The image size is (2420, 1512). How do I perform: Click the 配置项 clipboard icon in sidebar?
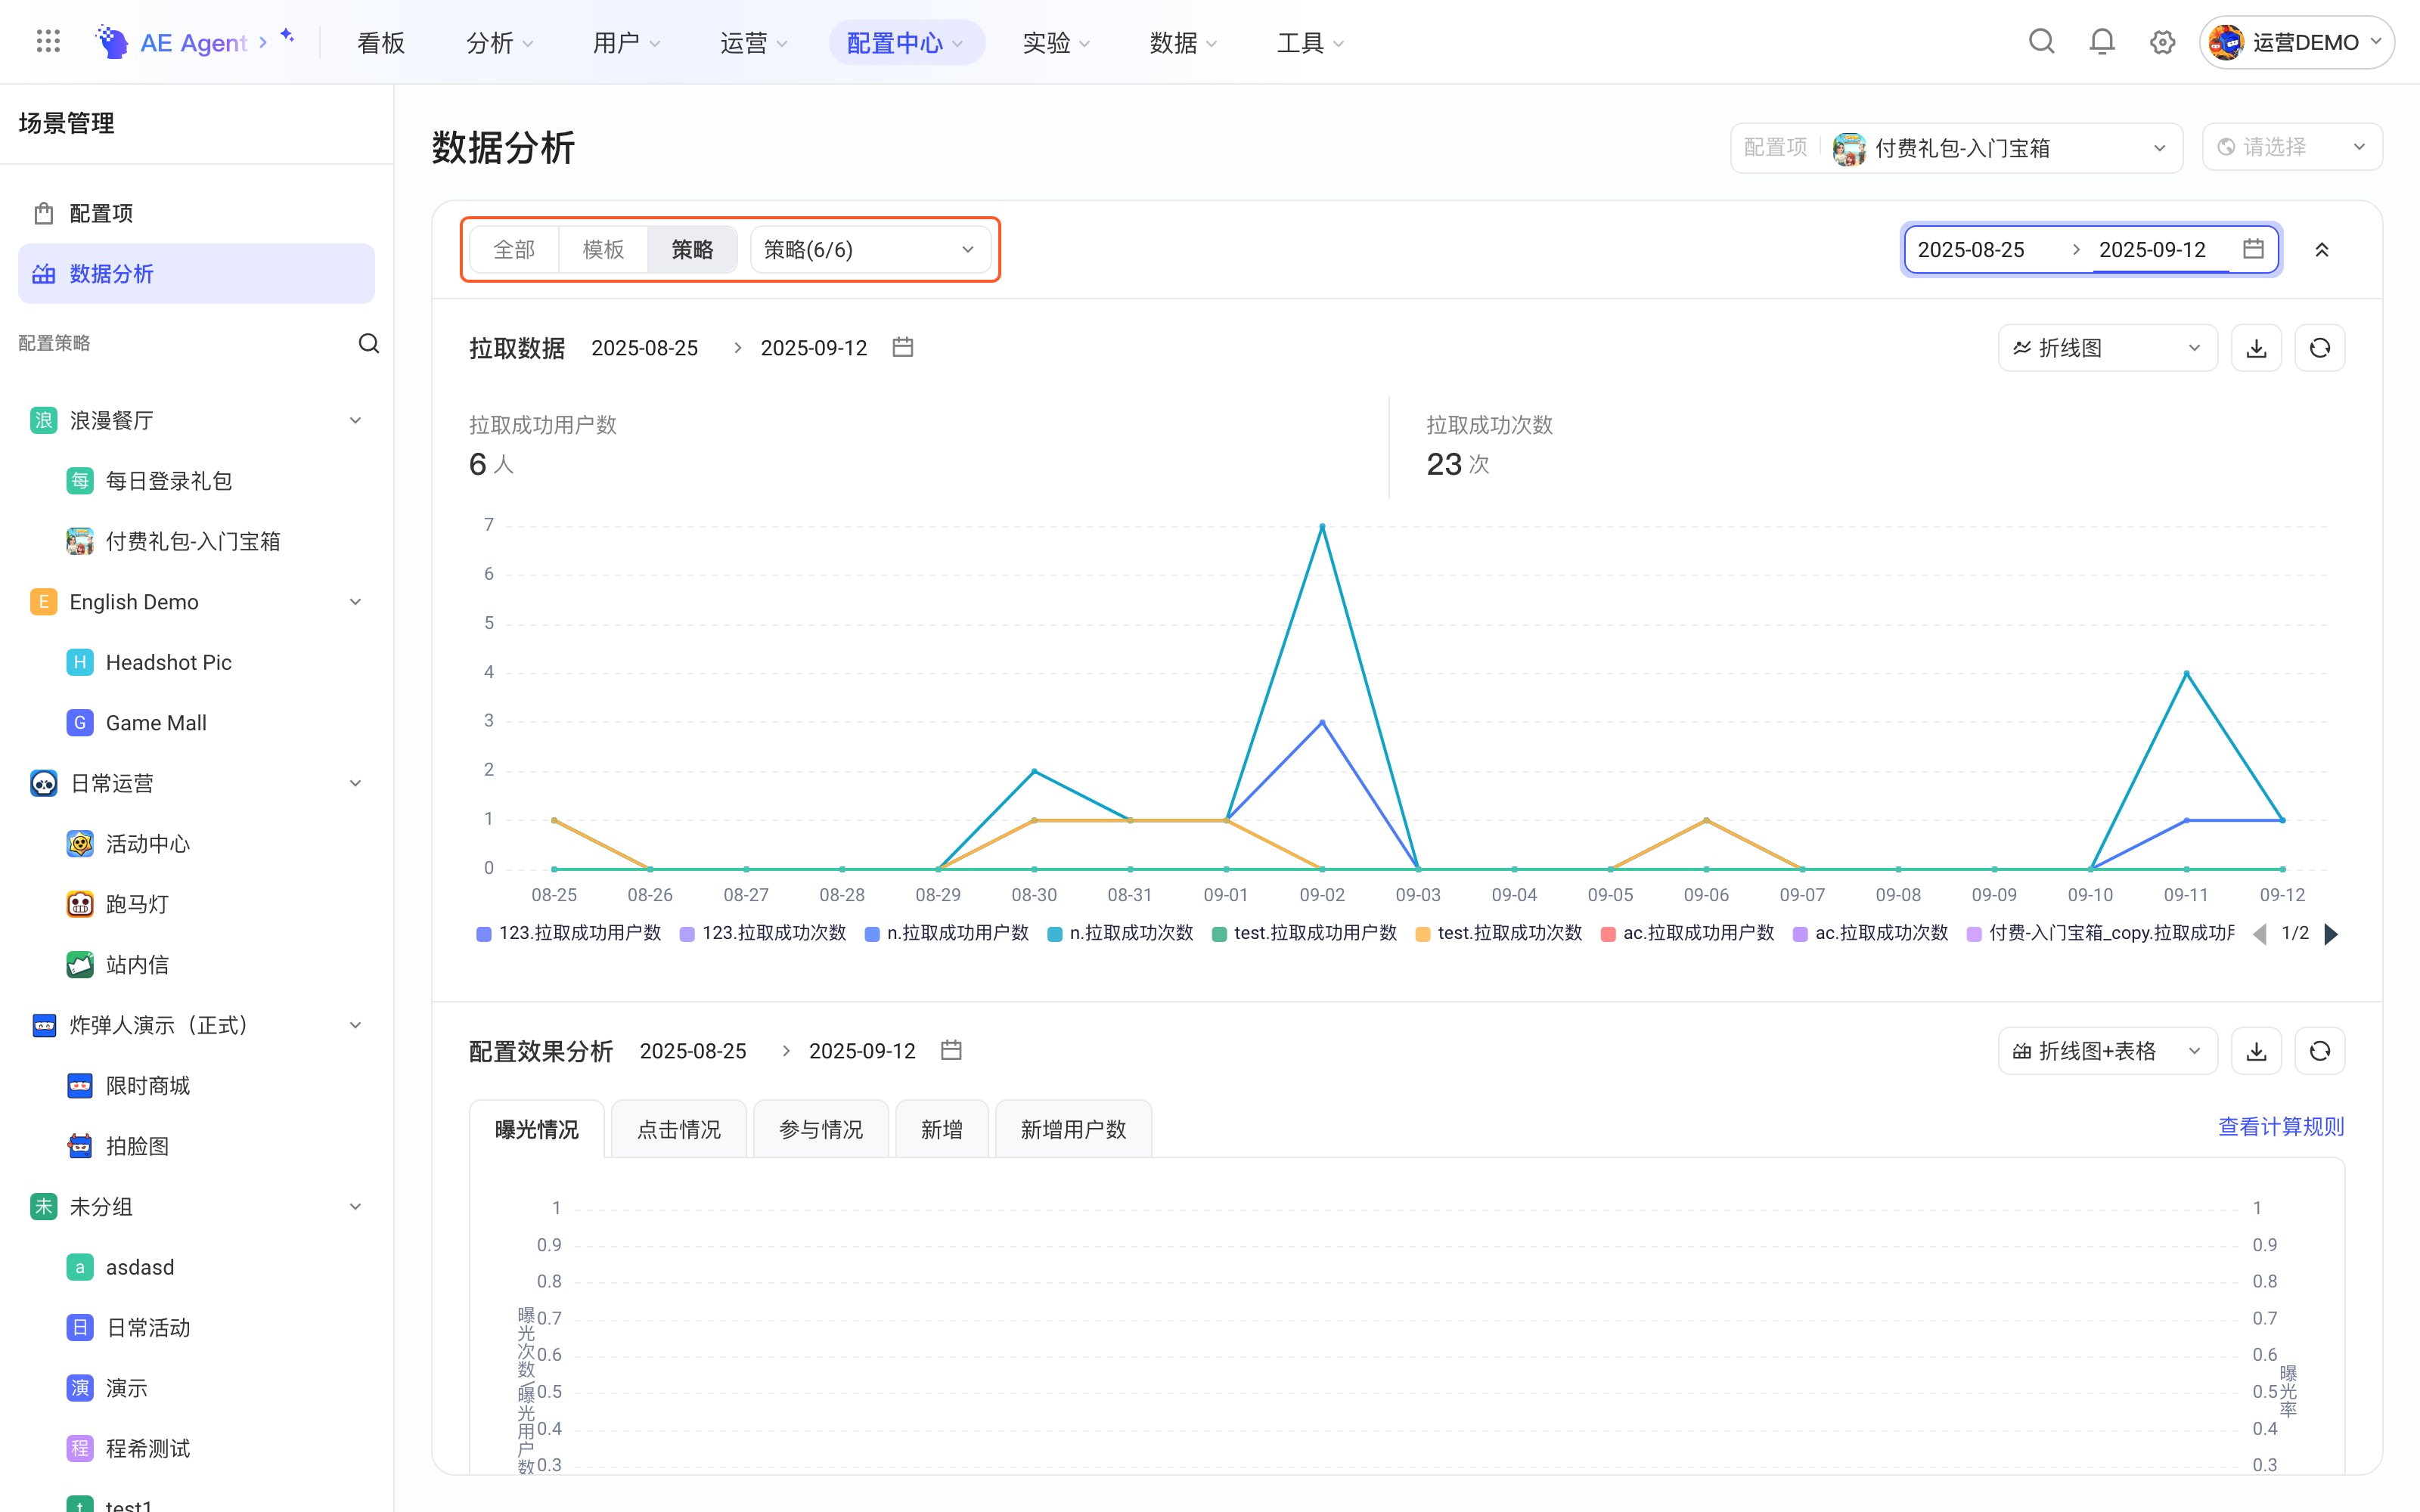[43, 213]
